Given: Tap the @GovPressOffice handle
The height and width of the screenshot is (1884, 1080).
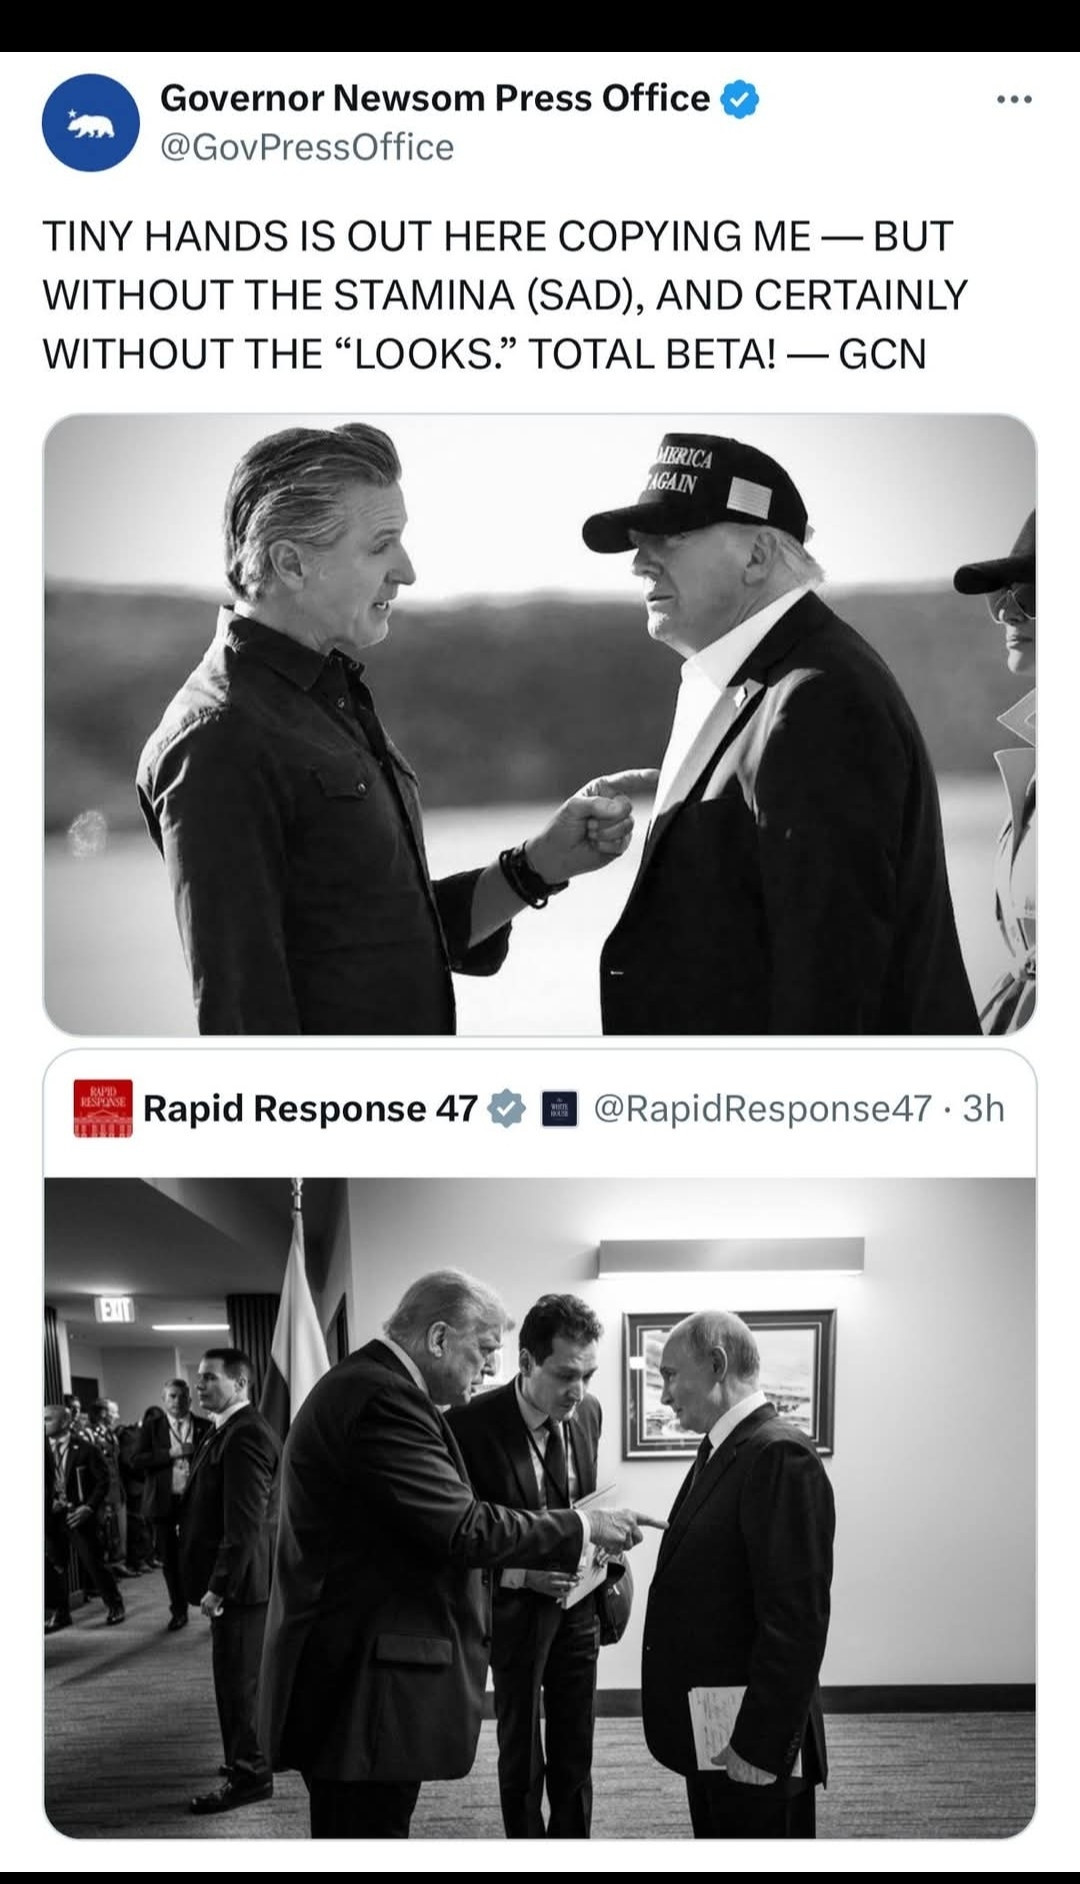Looking at the screenshot, I should point(307,147).
